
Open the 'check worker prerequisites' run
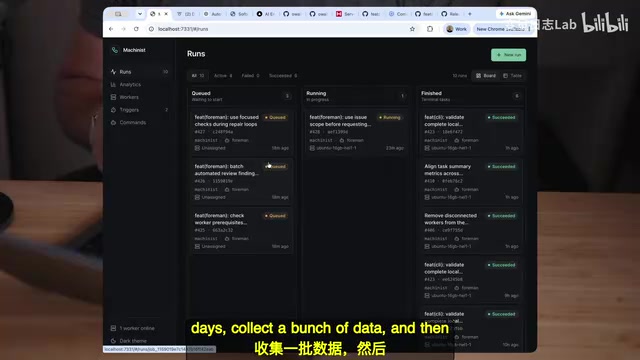(x=242, y=231)
